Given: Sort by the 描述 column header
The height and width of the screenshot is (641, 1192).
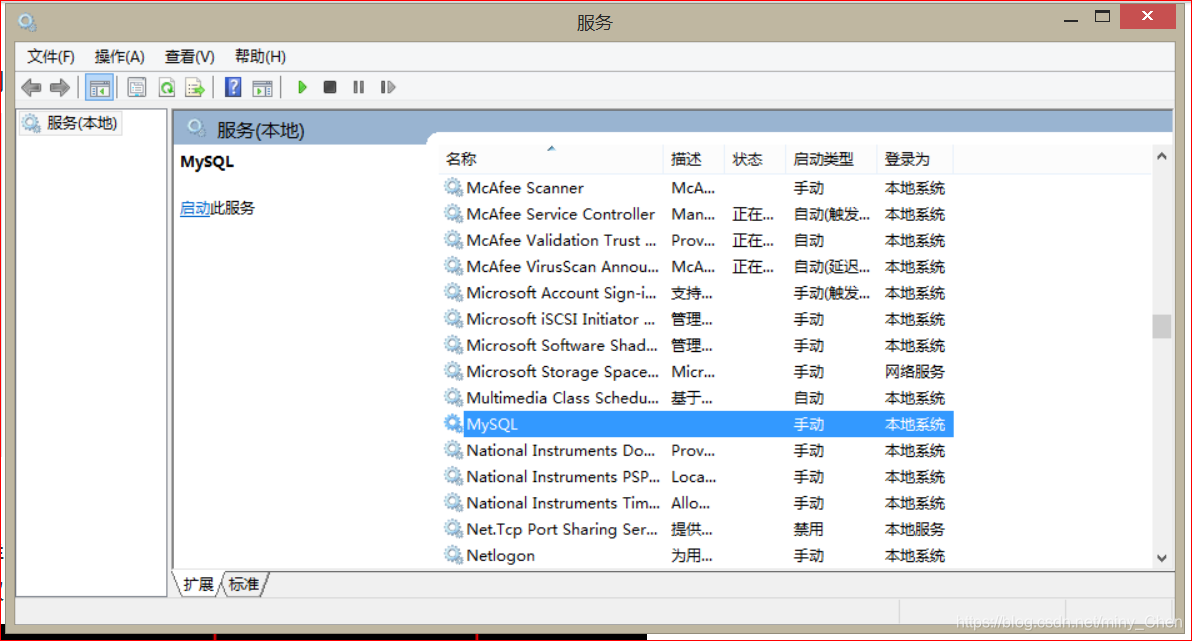Looking at the screenshot, I should (x=693, y=159).
